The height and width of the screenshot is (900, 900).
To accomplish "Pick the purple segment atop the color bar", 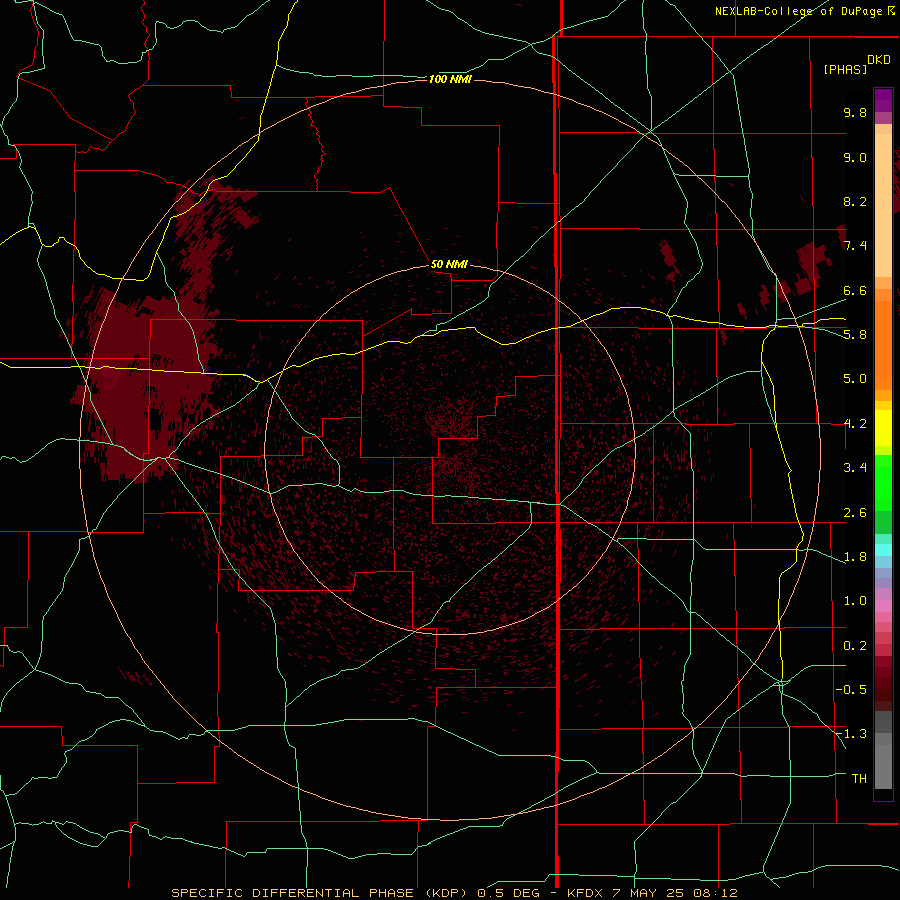I will pos(883,100).
